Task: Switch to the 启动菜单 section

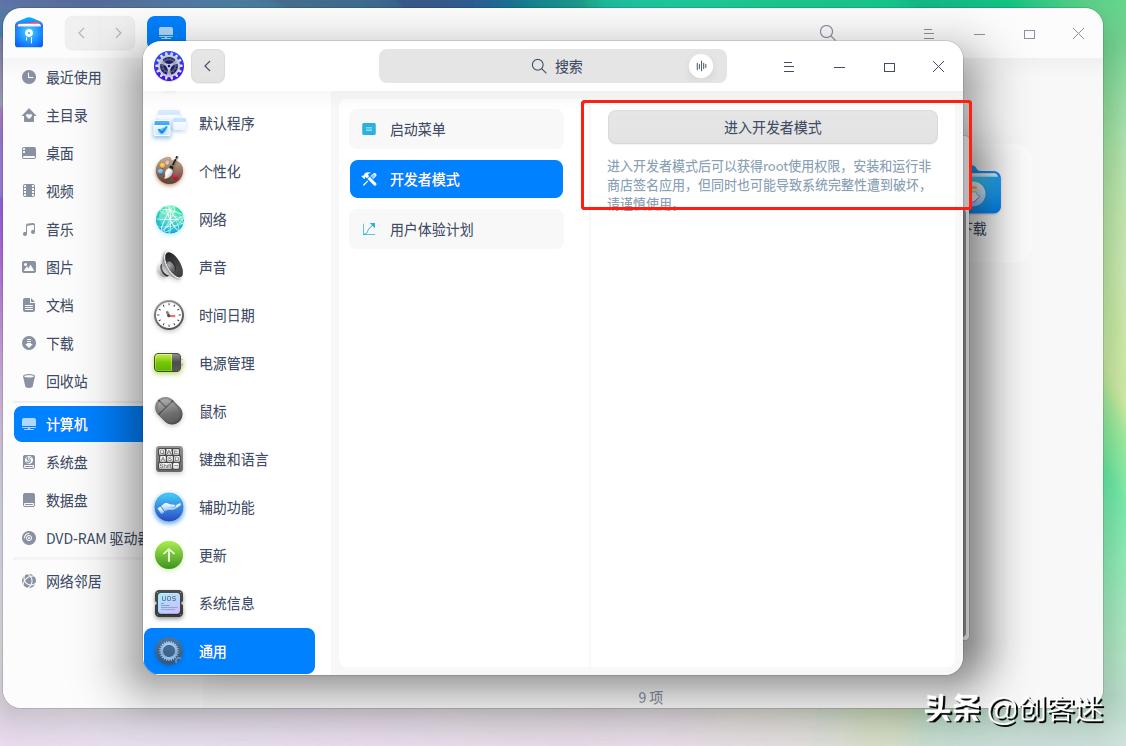Action: (456, 128)
